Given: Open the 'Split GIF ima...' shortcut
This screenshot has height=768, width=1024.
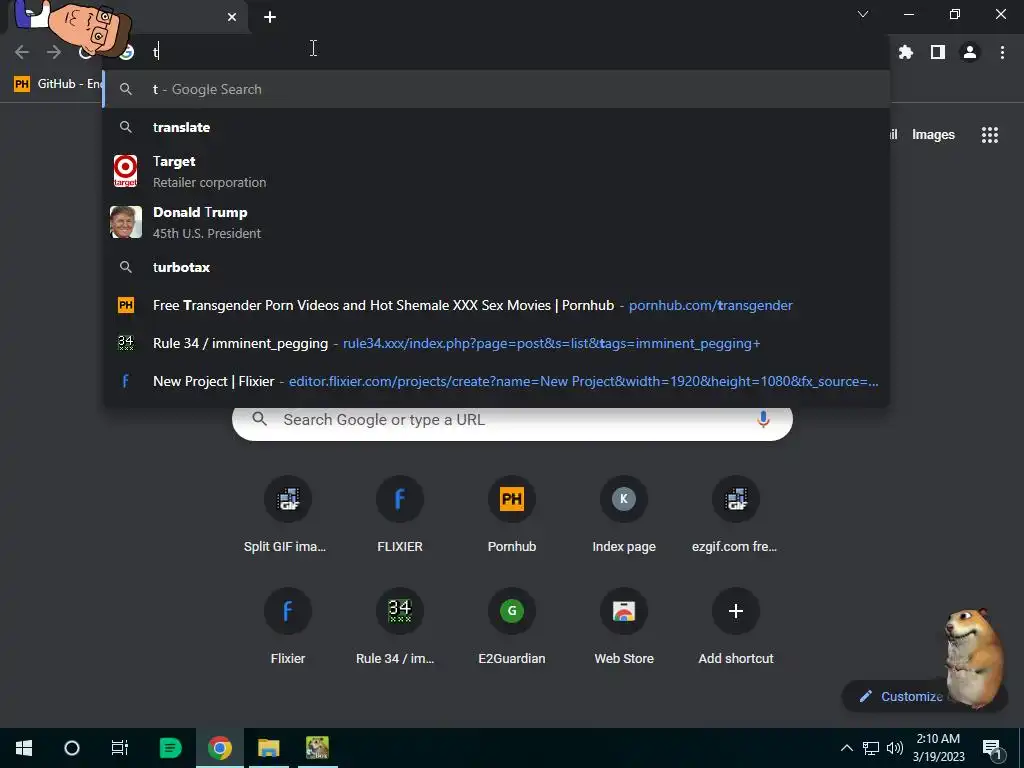Looking at the screenshot, I should (x=288, y=516).
